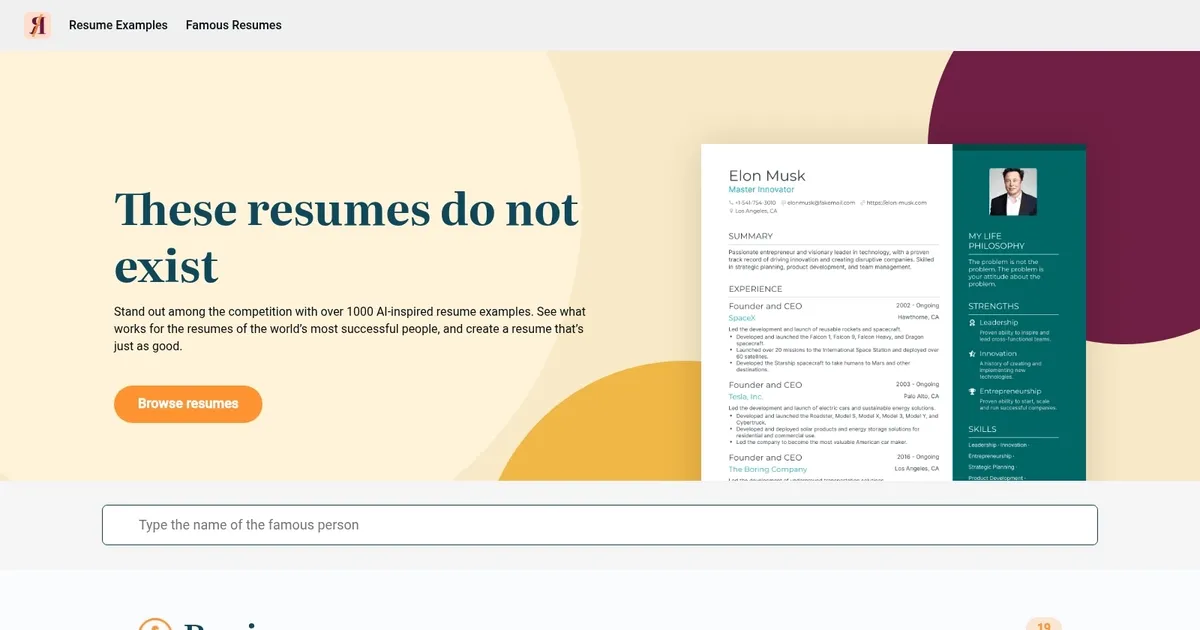Click the "Tesla, Inc." company name

pyautogui.click(x=746, y=396)
